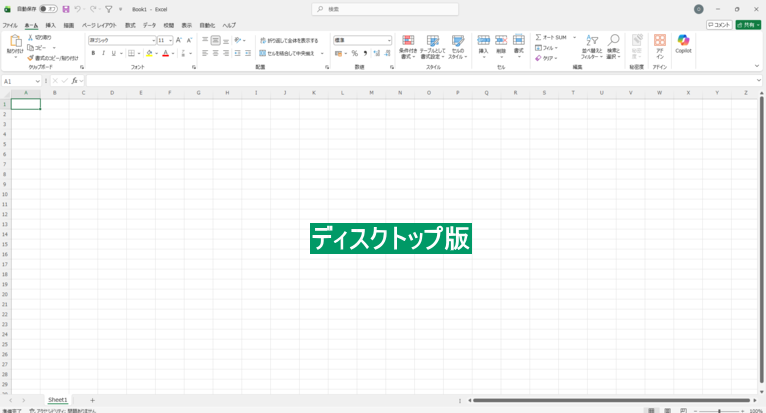The height and width of the screenshot is (413, 766).
Task: Open Sort & Filter (並べ替えとフィルター)
Action: [x=592, y=47]
